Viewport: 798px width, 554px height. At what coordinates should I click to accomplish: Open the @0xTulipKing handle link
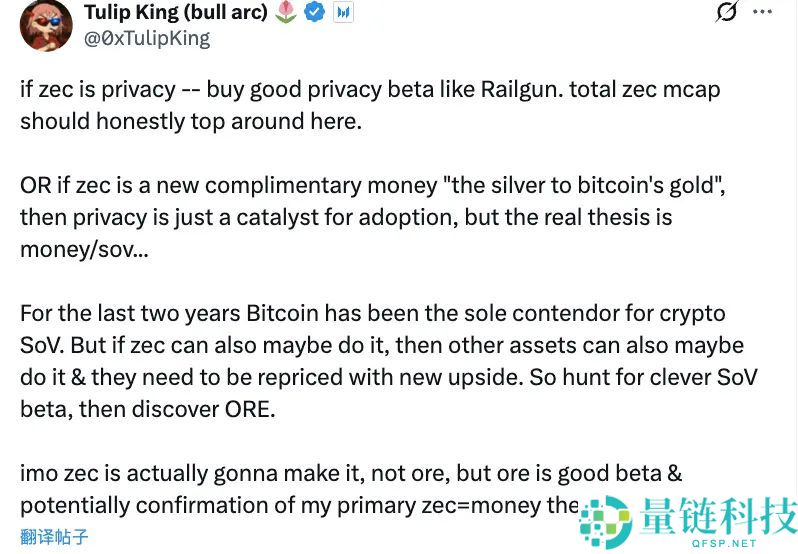(x=147, y=39)
